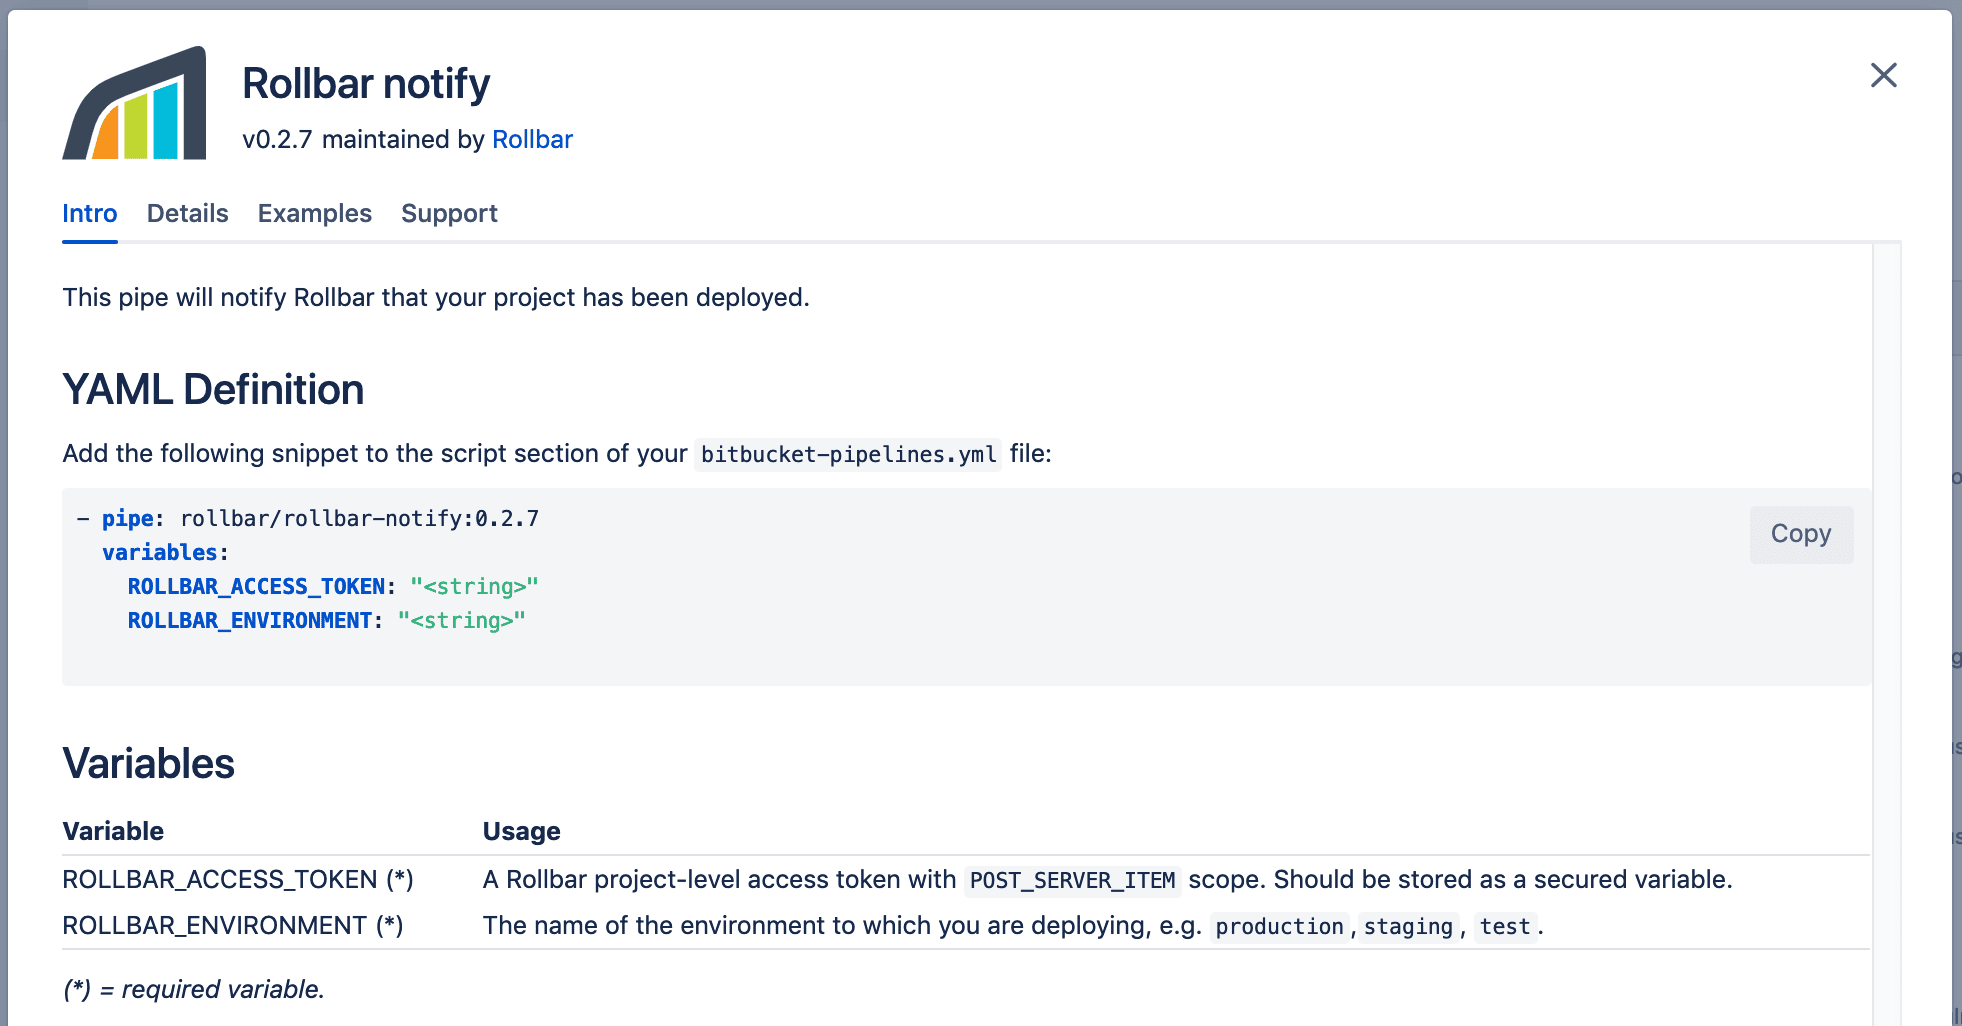1962x1026 pixels.
Task: Click the Rollbar logo image
Action: [134, 103]
